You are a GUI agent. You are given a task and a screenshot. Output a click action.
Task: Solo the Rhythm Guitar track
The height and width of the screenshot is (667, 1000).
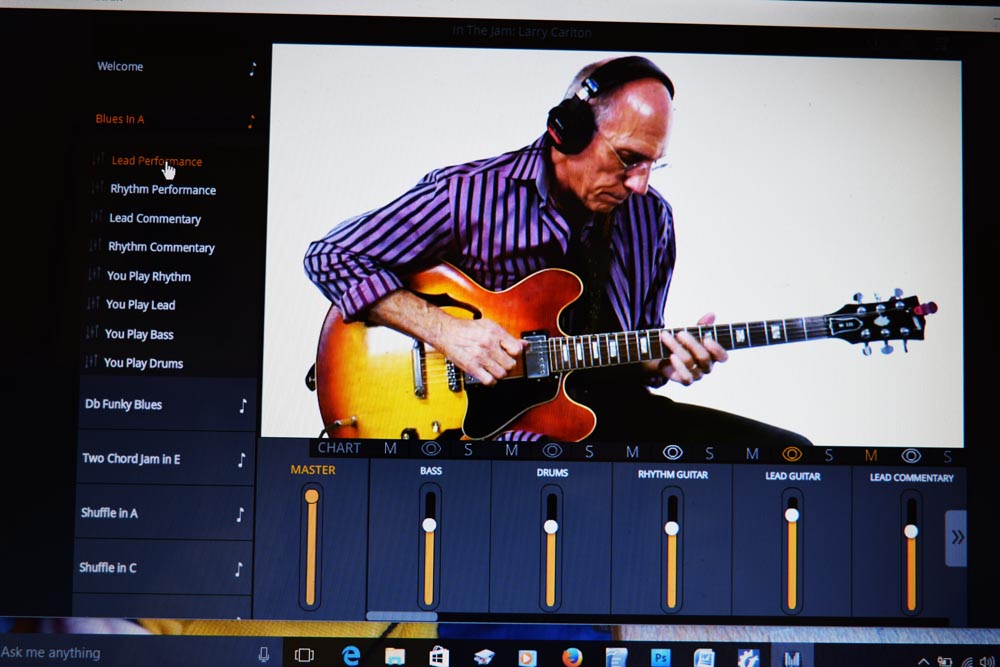(709, 453)
